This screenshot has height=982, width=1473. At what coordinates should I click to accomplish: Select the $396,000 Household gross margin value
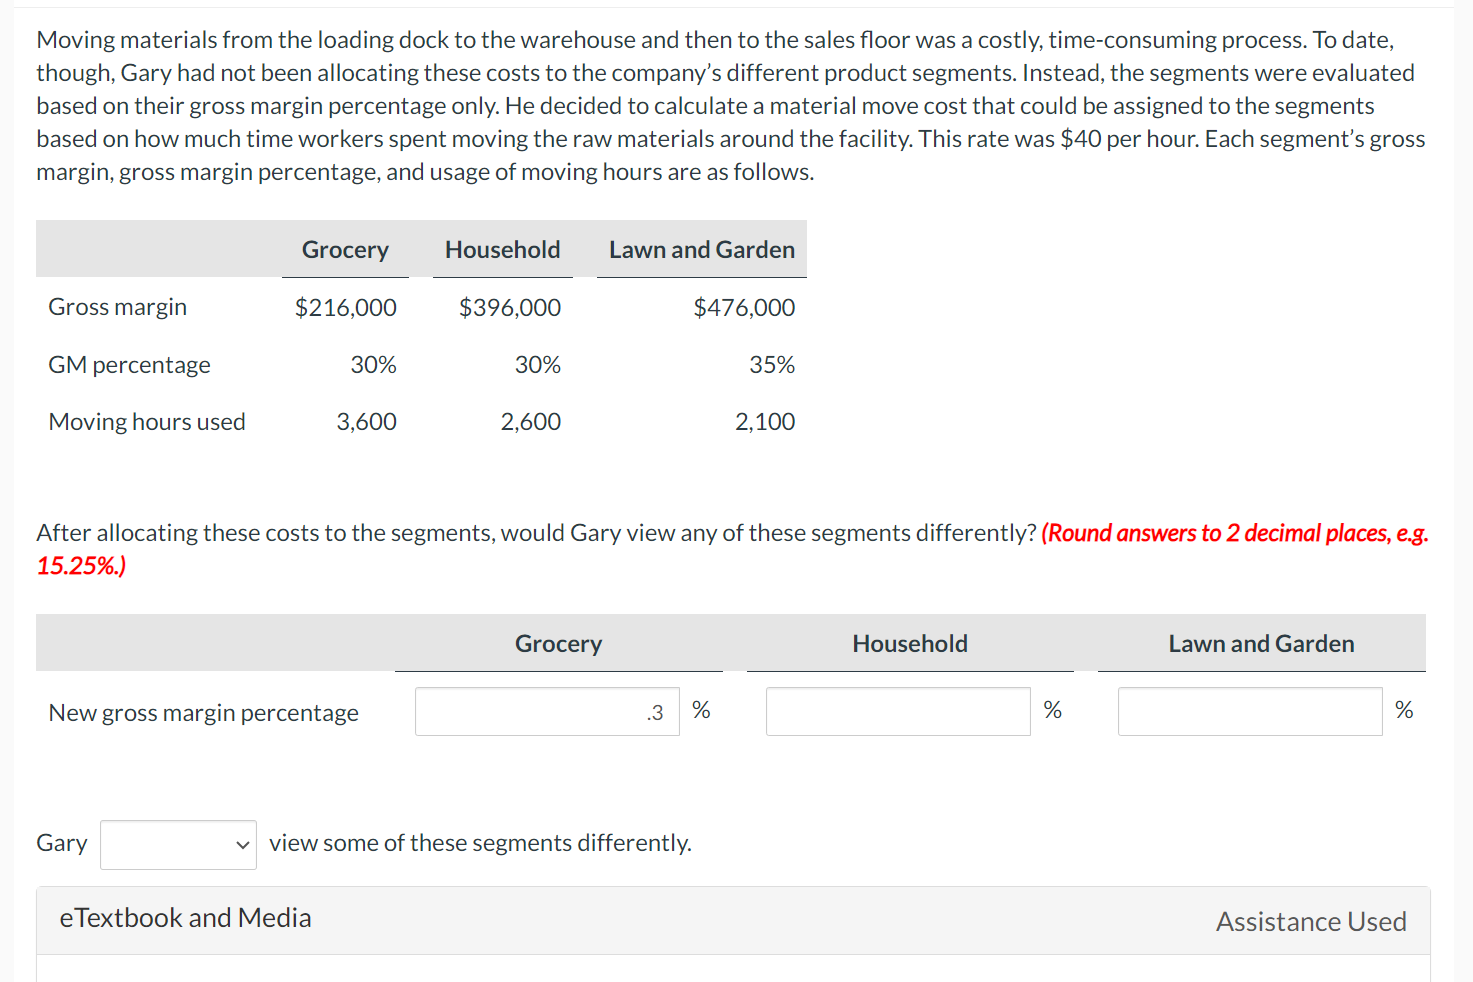[510, 308]
